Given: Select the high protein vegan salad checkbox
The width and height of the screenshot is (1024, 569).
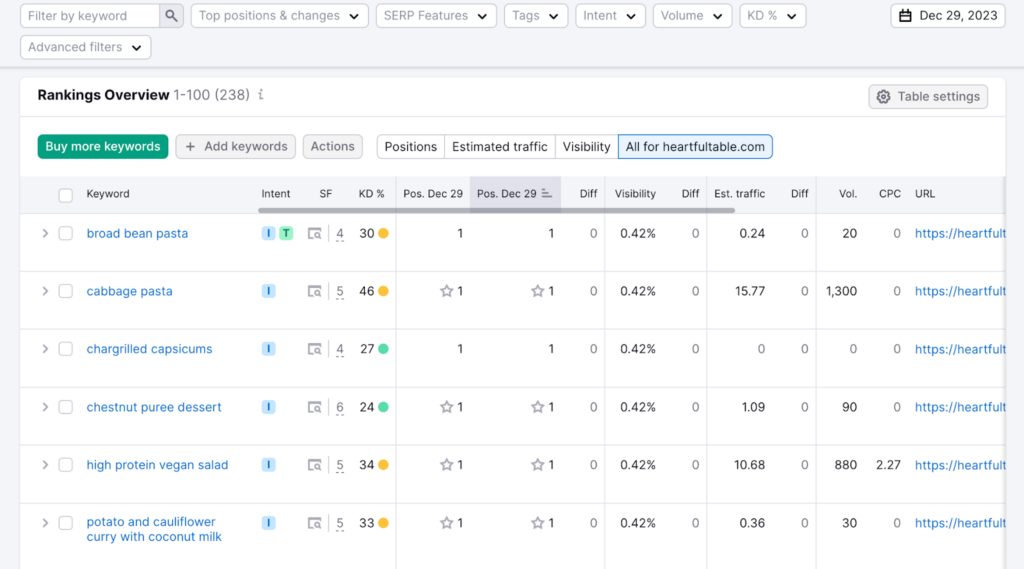Looking at the screenshot, I should coord(66,465).
